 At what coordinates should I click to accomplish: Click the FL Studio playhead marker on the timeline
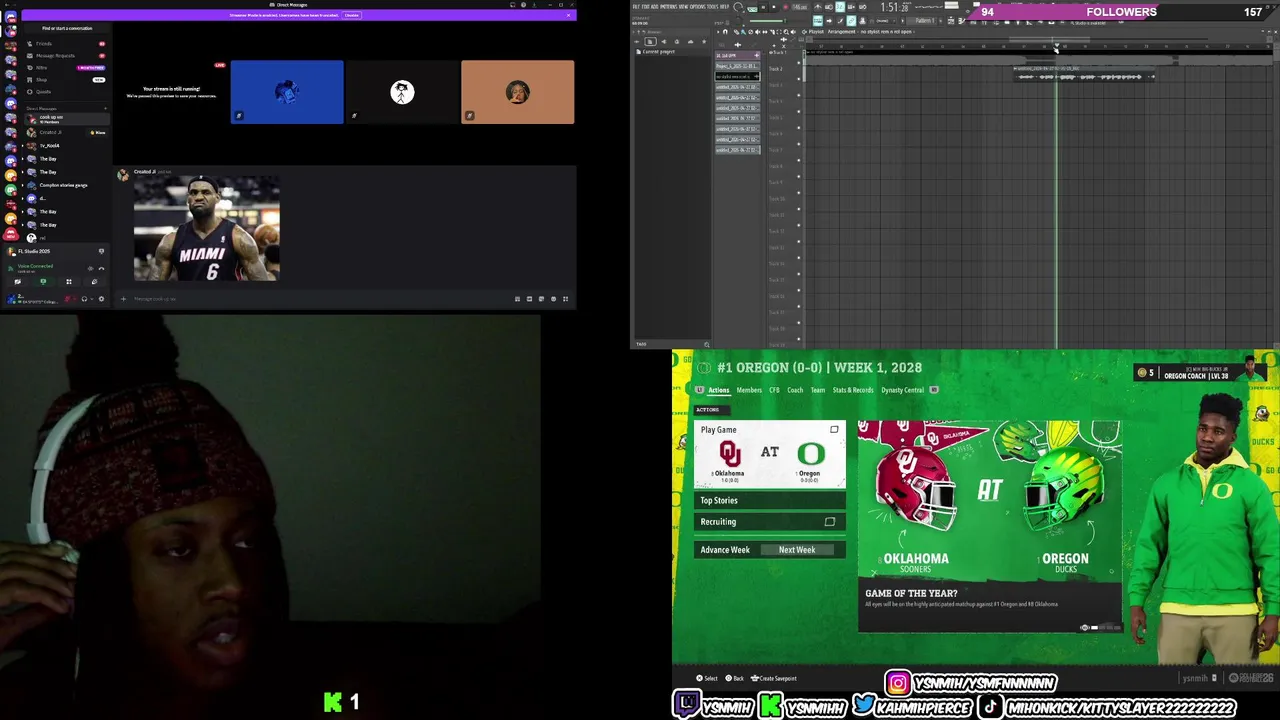point(1057,45)
